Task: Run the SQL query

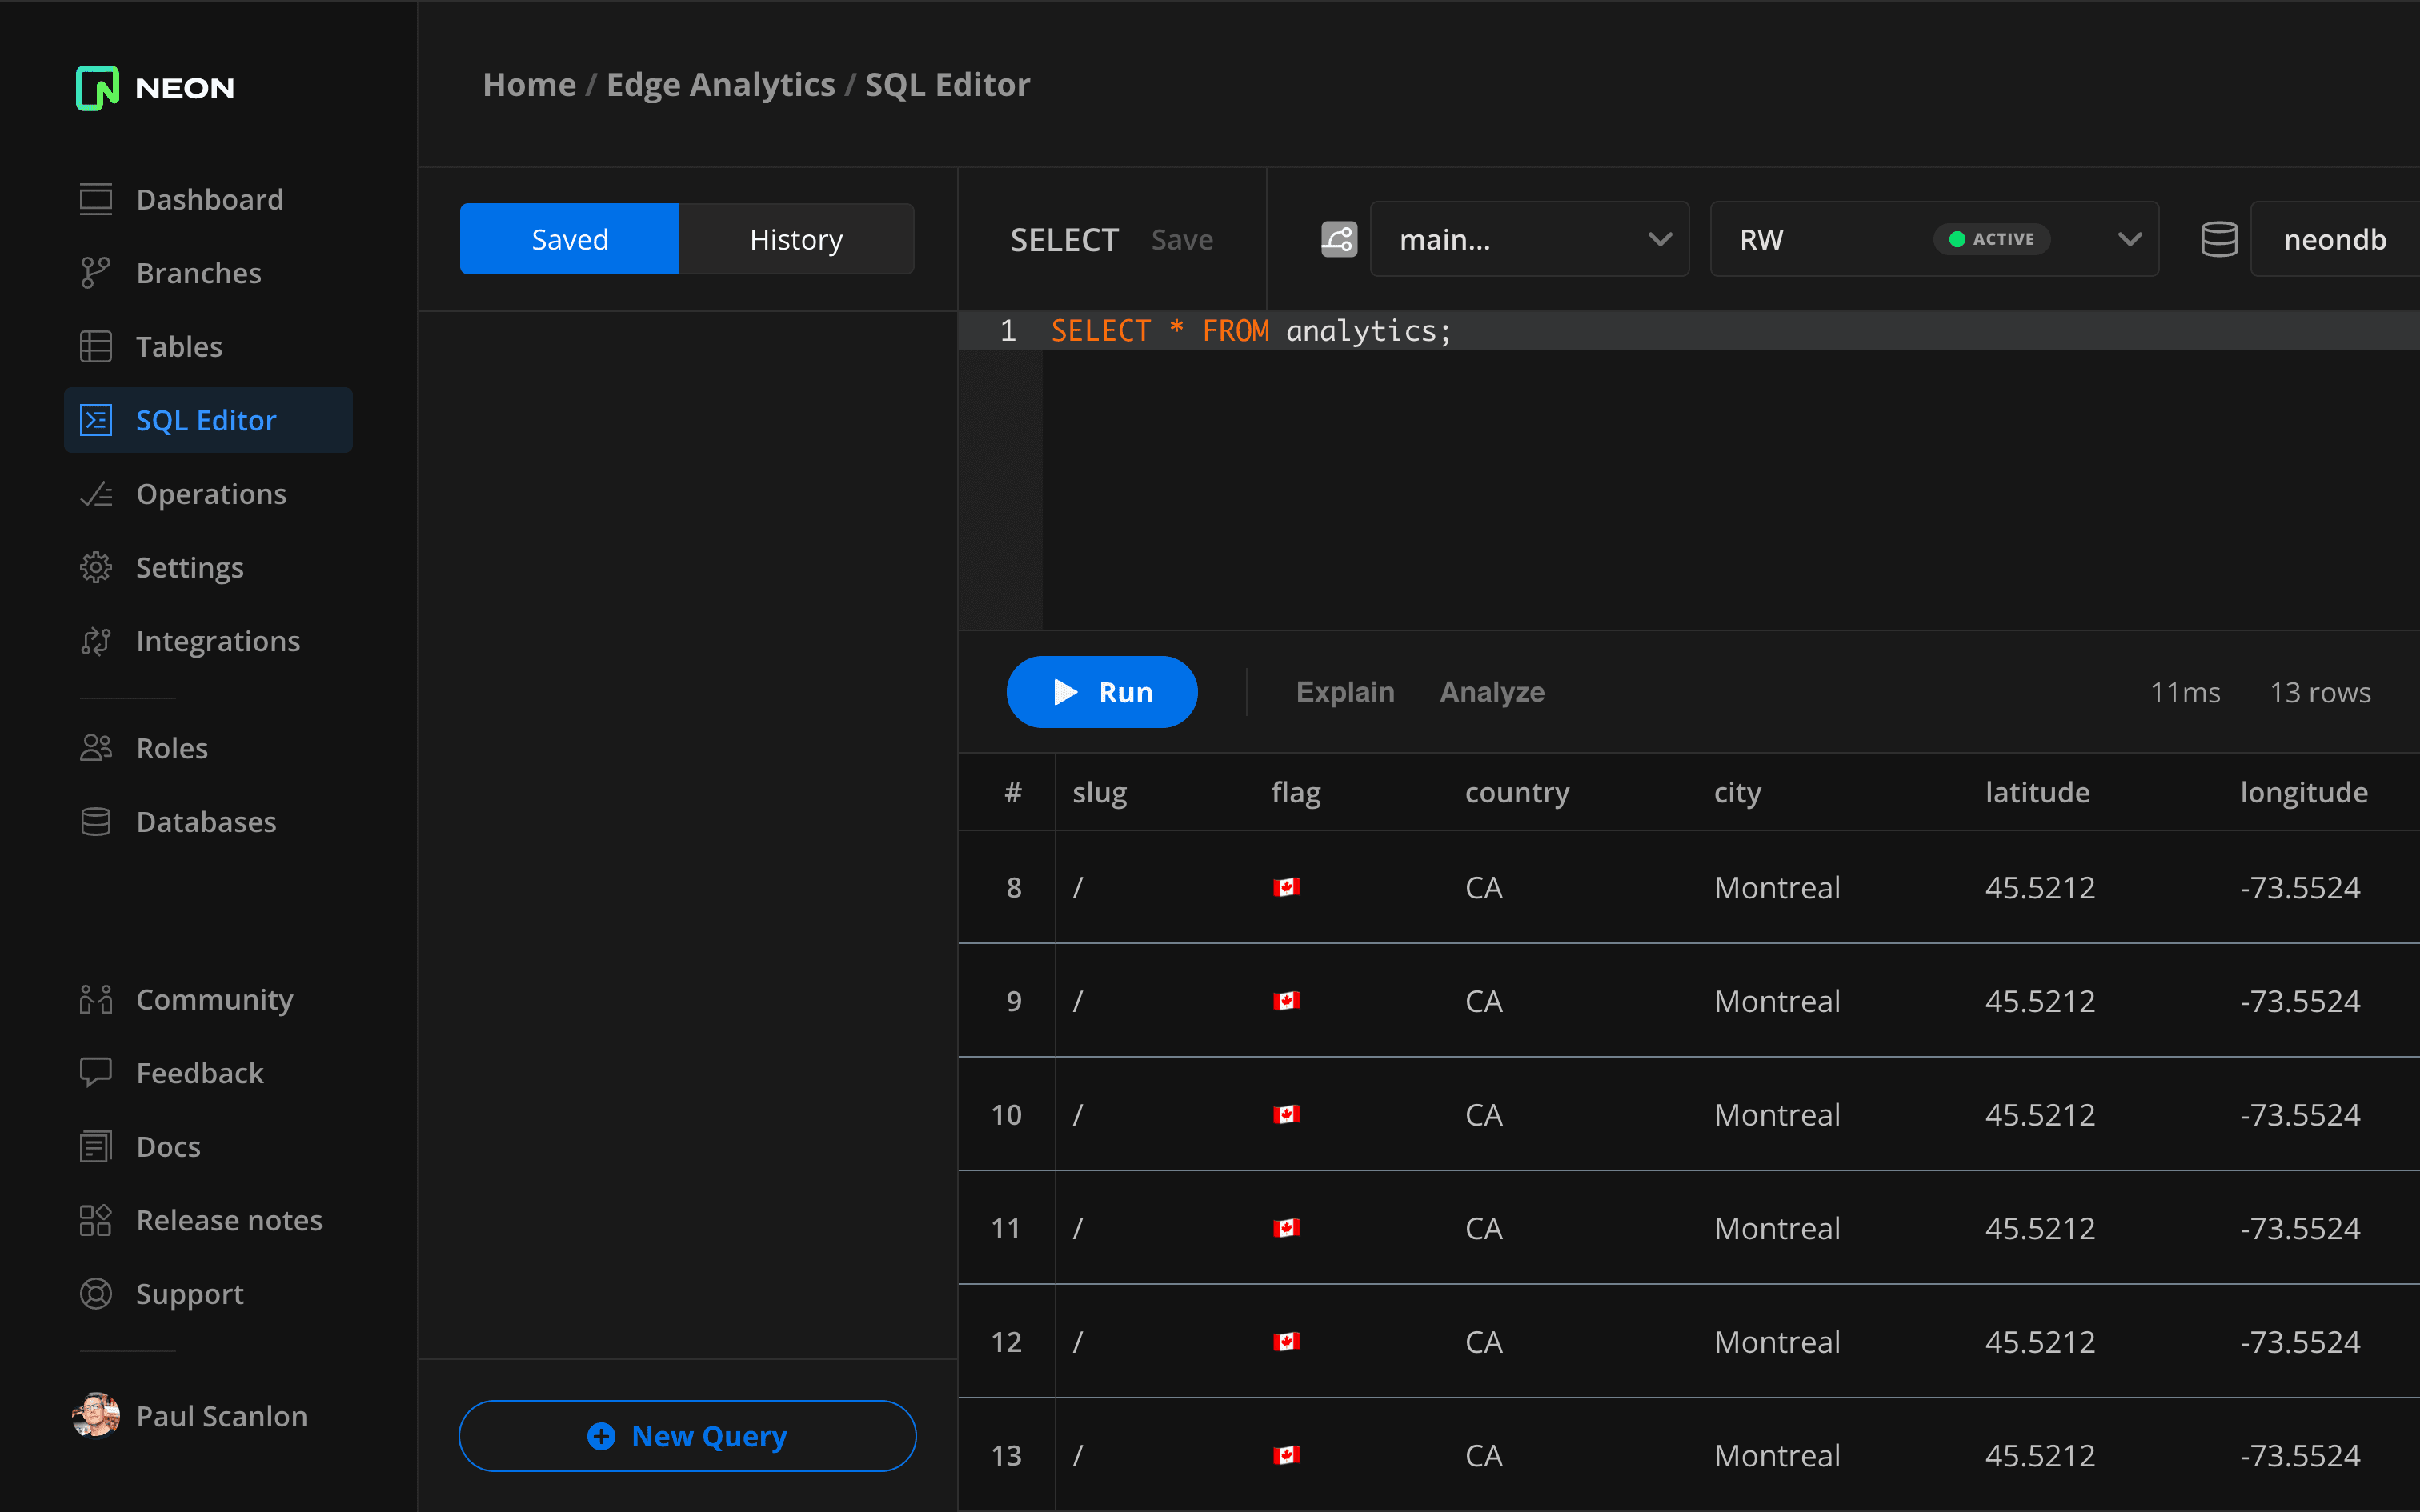Action: click(1101, 691)
